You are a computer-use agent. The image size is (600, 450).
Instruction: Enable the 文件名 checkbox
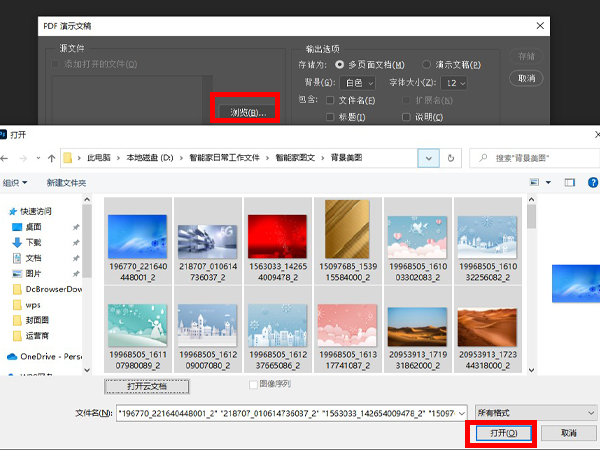(x=330, y=100)
